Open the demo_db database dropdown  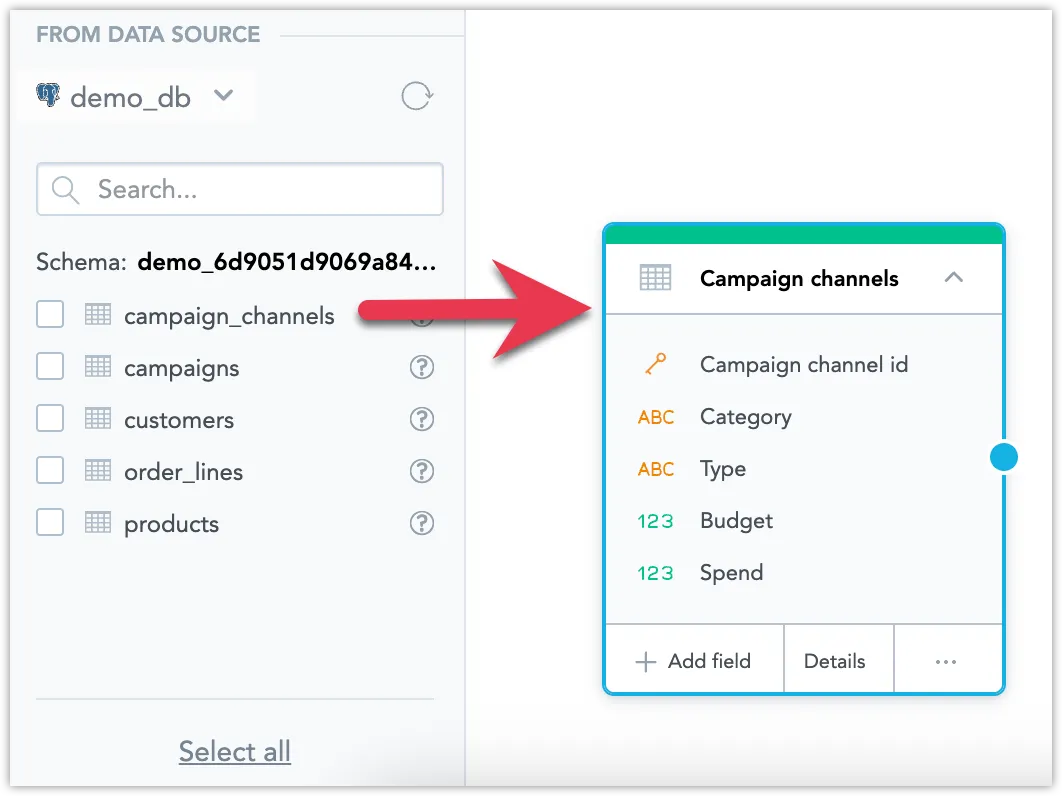click(224, 96)
